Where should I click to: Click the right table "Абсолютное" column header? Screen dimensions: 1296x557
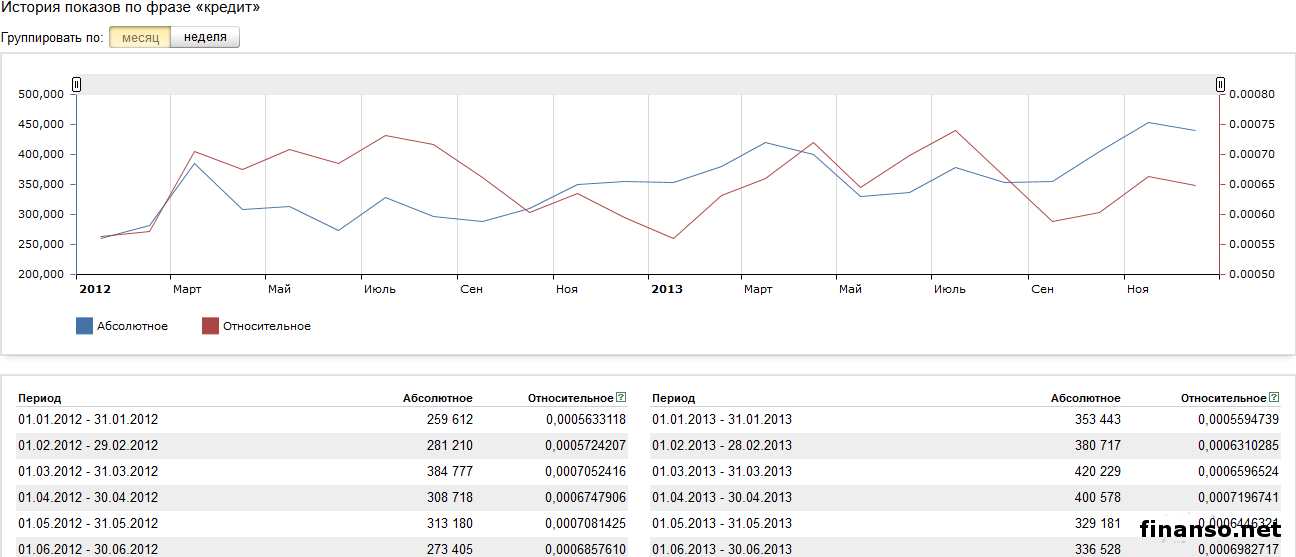click(1085, 398)
